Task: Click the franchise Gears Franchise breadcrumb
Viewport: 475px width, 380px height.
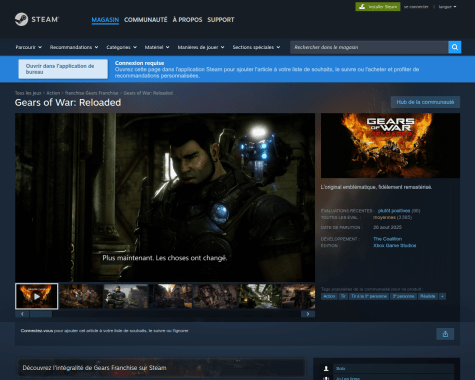Action: point(92,93)
